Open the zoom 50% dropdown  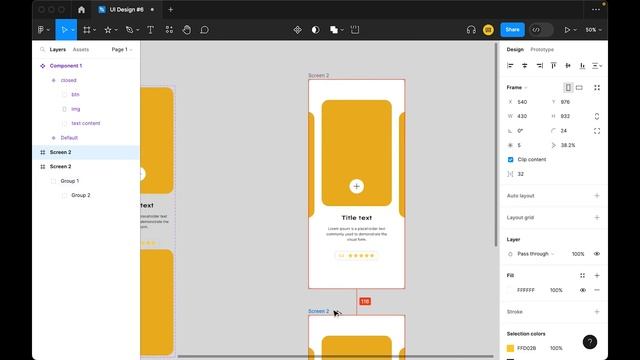[593, 30]
